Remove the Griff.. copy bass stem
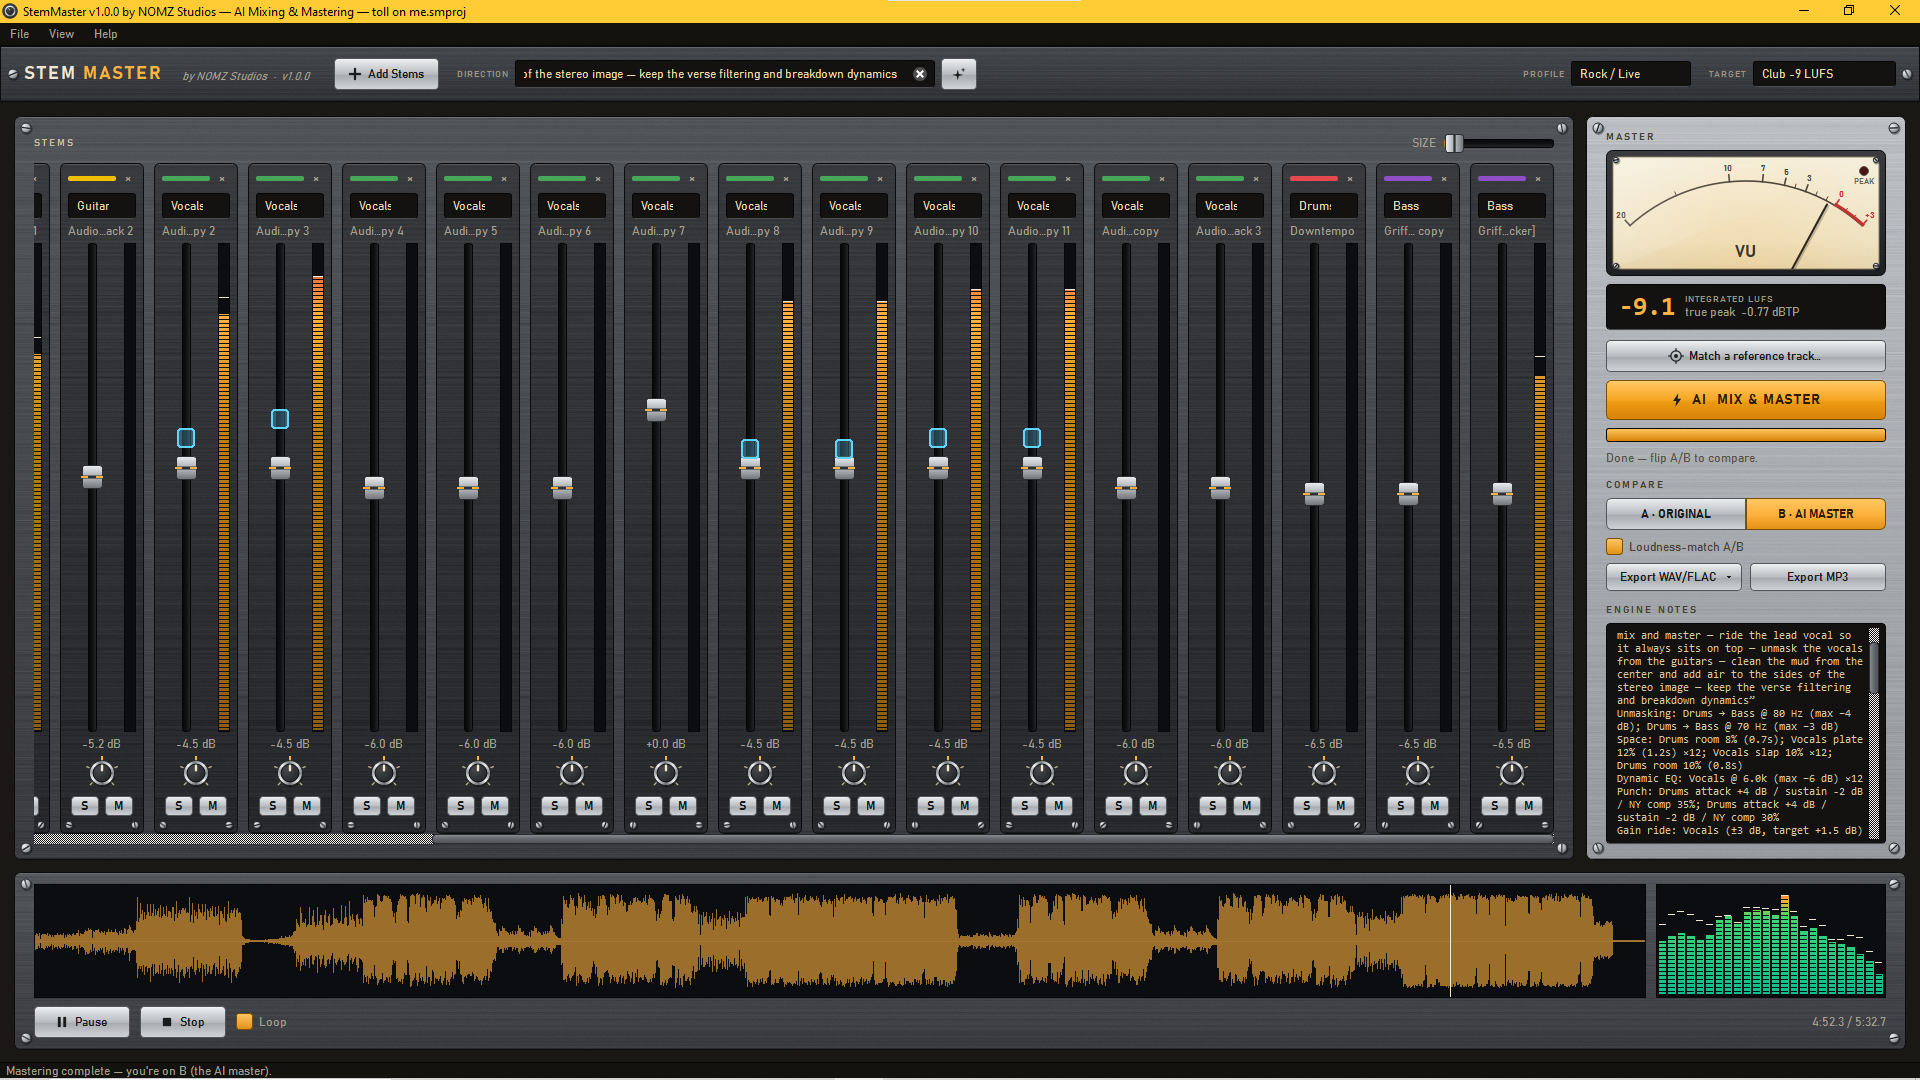This screenshot has width=1920, height=1080. click(1444, 179)
